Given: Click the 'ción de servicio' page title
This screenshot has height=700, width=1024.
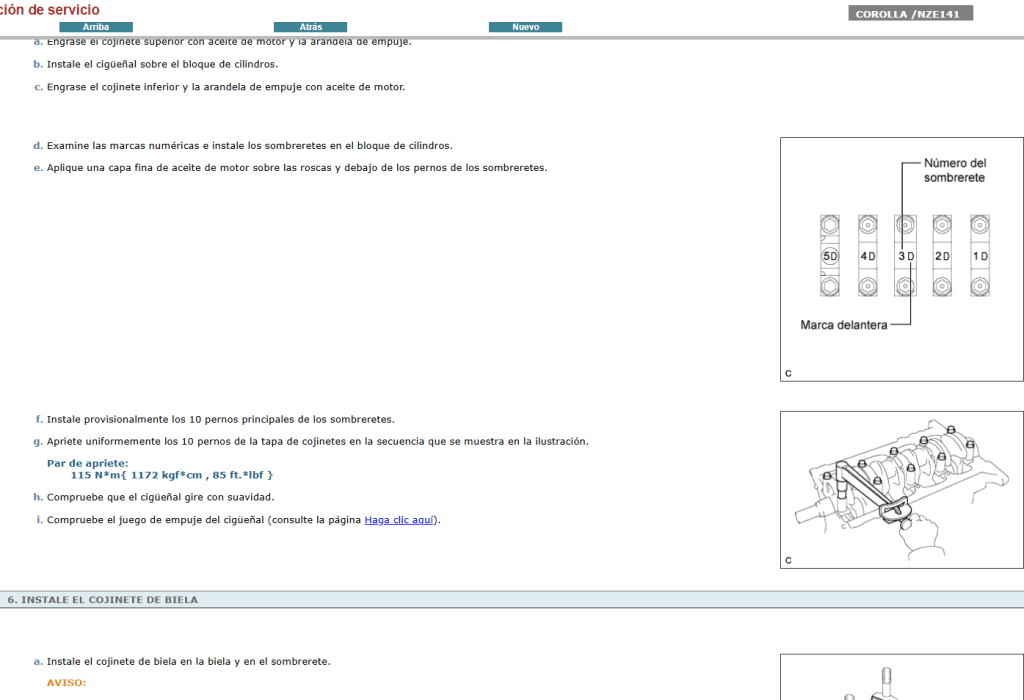Looking at the screenshot, I should pyautogui.click(x=49, y=9).
